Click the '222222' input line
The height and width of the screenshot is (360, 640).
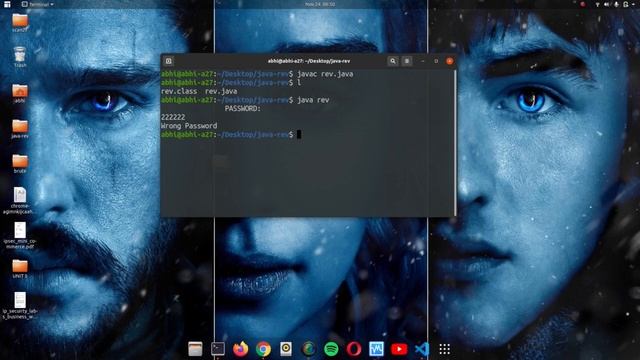[x=173, y=117]
